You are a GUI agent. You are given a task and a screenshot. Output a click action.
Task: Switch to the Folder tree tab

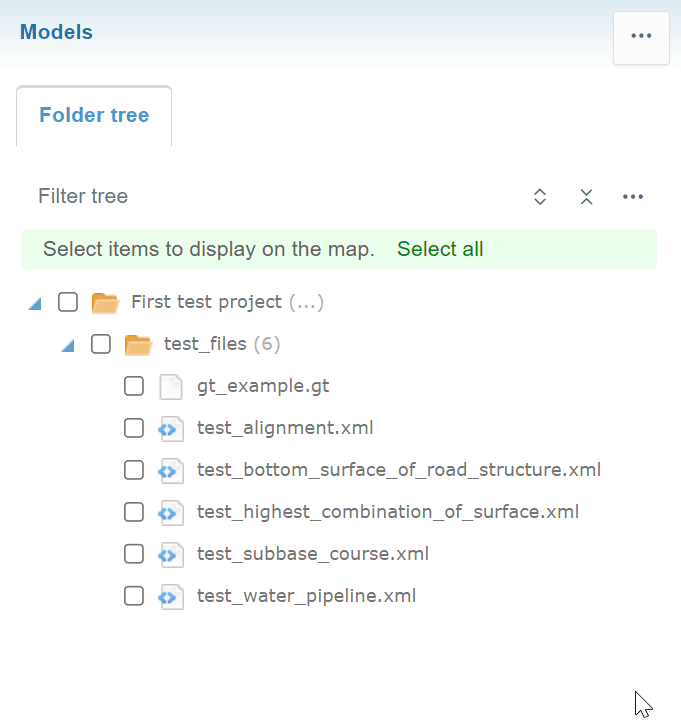point(94,115)
